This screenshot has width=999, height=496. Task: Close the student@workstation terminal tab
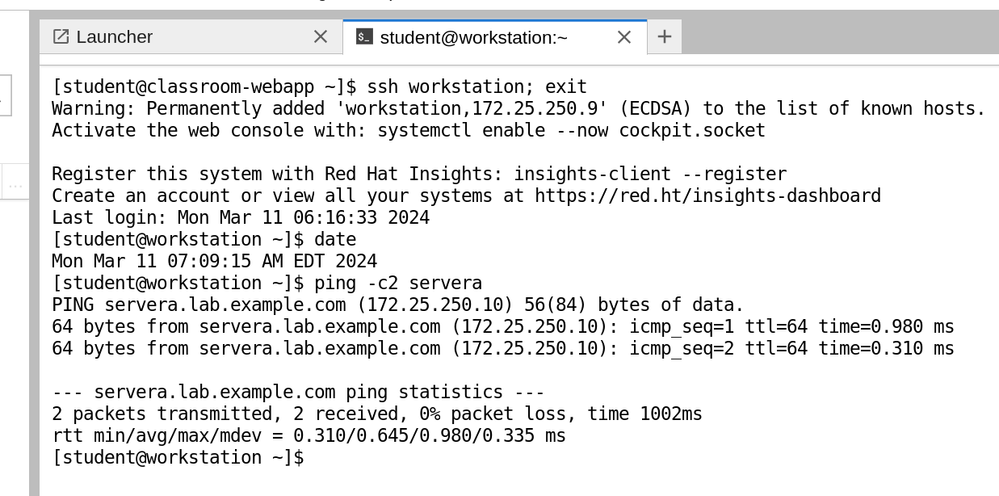click(x=624, y=37)
